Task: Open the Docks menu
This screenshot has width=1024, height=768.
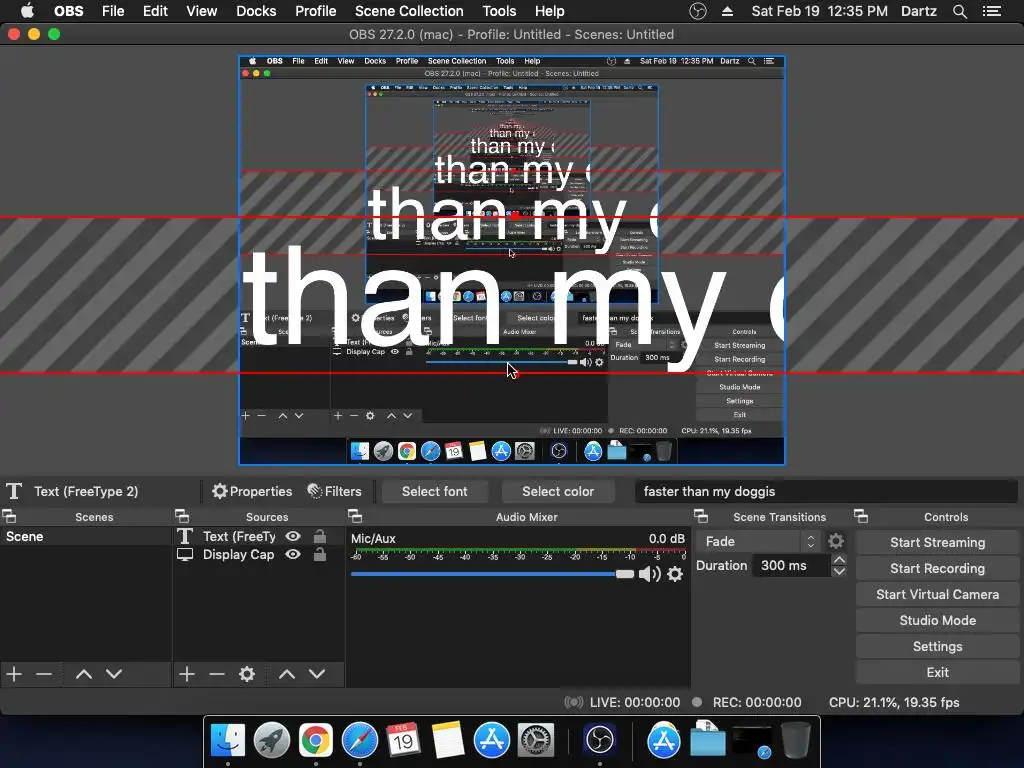Action: coord(256,11)
